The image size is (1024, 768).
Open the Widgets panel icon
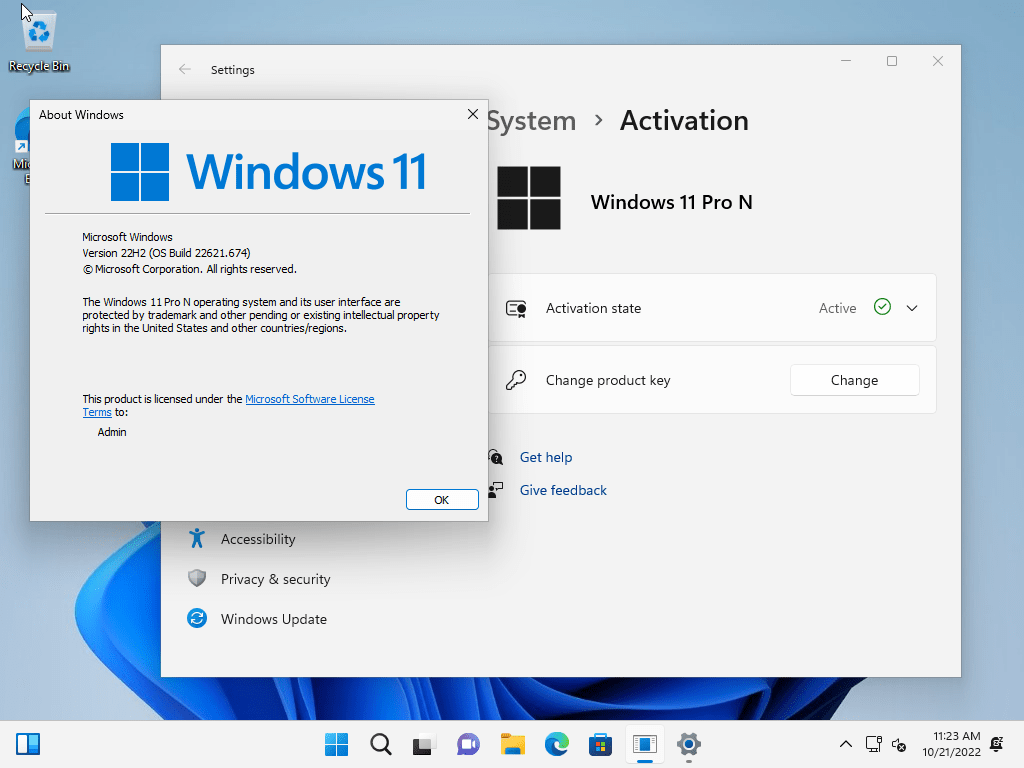(x=28, y=744)
